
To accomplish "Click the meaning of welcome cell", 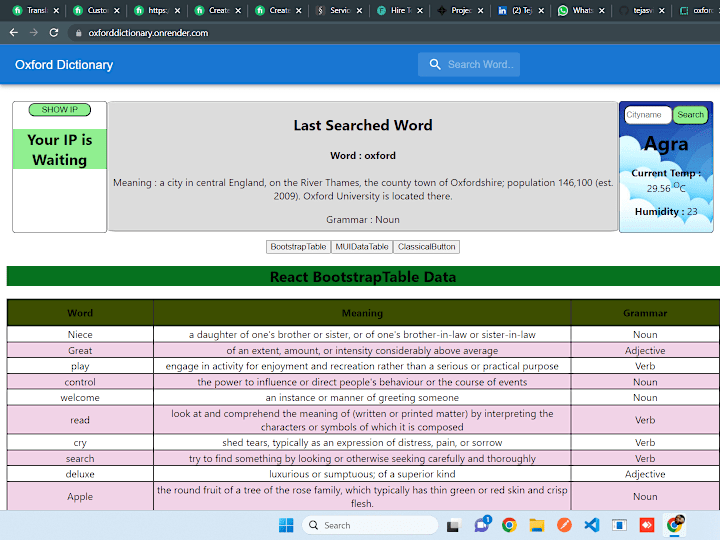I will pos(362,398).
